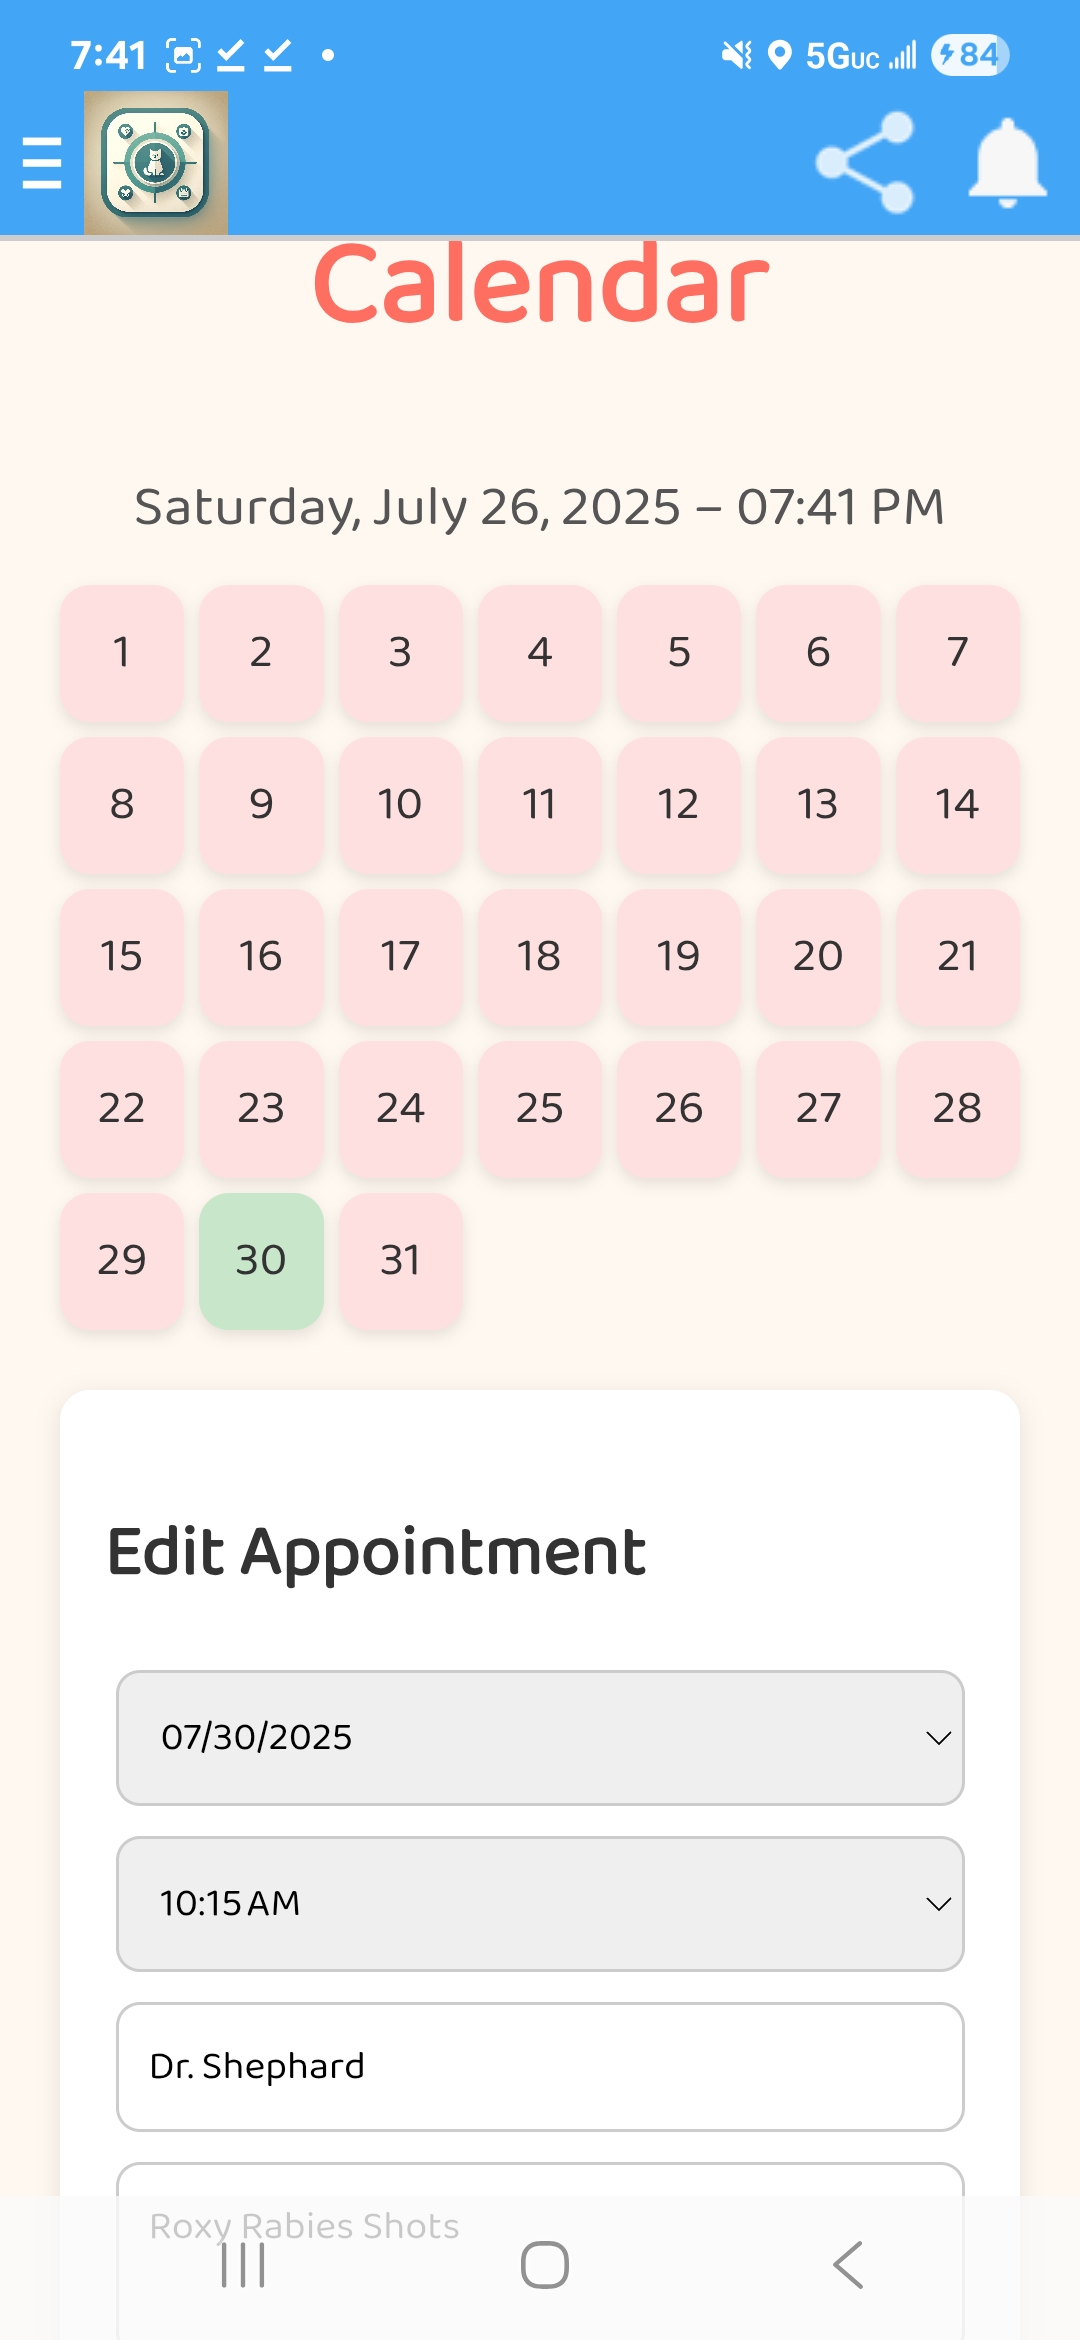Pick day 31 on the calendar
The image size is (1080, 2340).
click(400, 1260)
